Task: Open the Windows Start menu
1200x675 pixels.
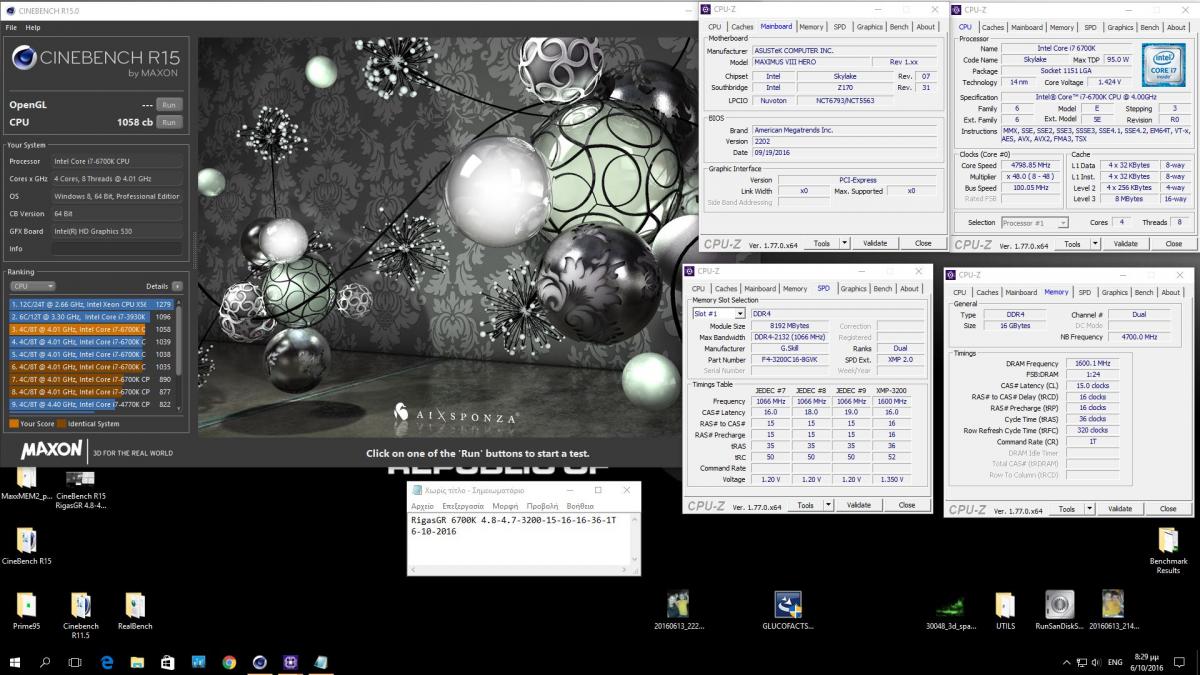Action: point(14,662)
